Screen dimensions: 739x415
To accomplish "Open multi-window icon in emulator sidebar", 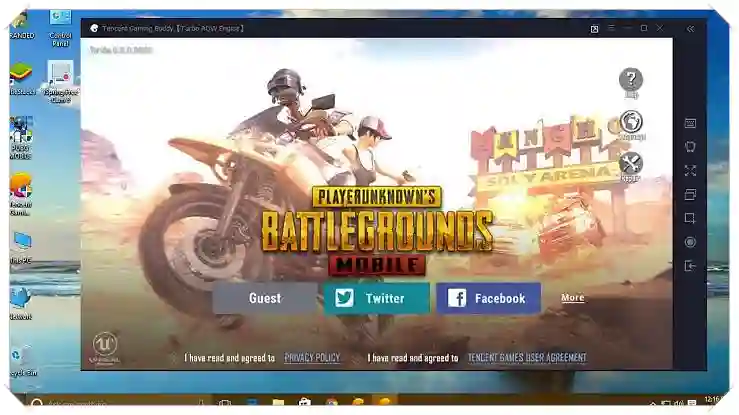I will (690, 194).
